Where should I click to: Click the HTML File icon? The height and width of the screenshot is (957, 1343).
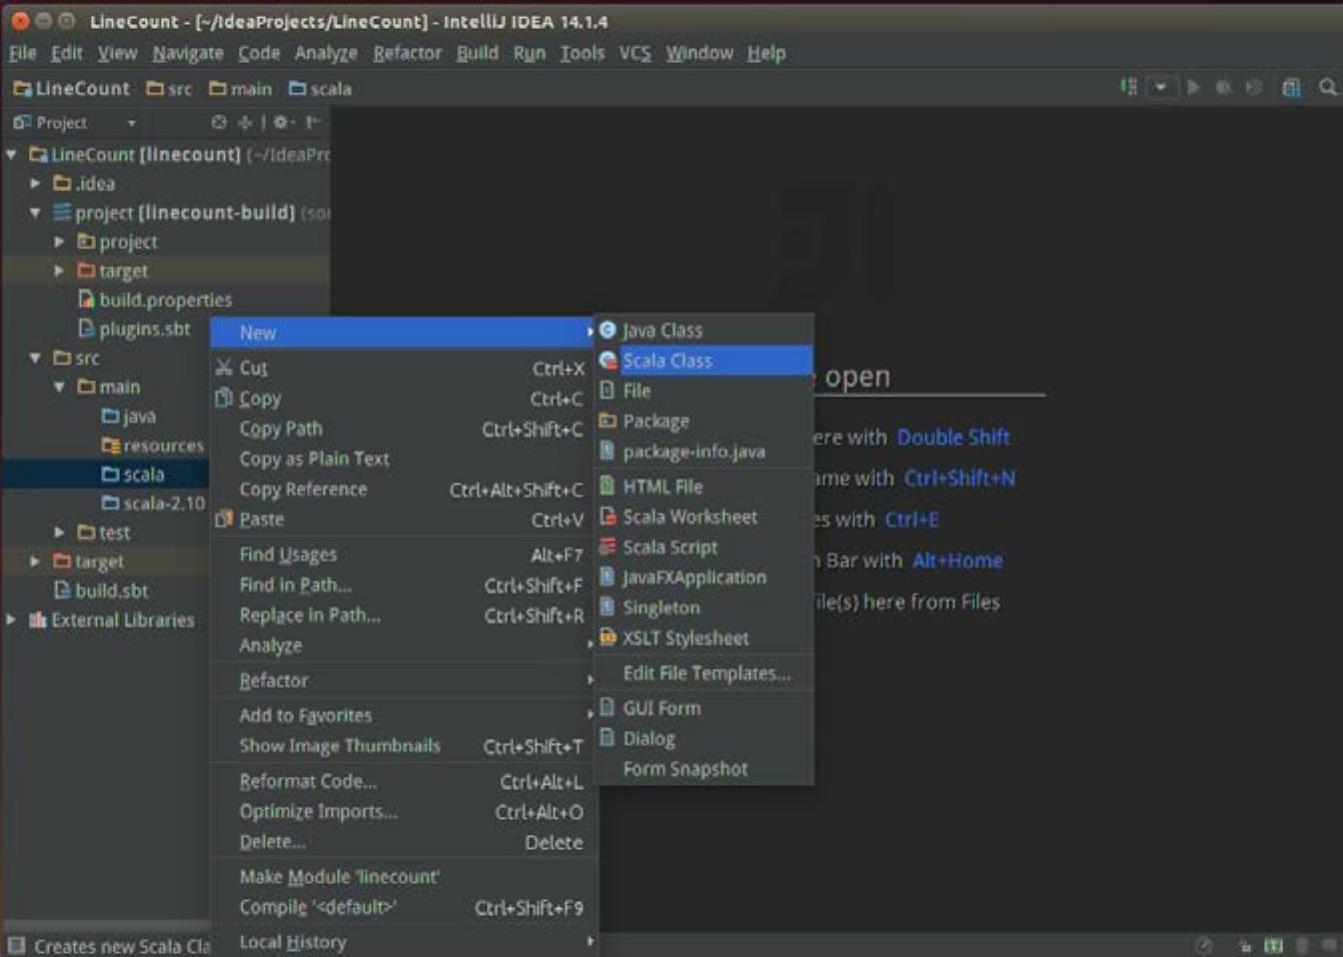[x=607, y=486]
